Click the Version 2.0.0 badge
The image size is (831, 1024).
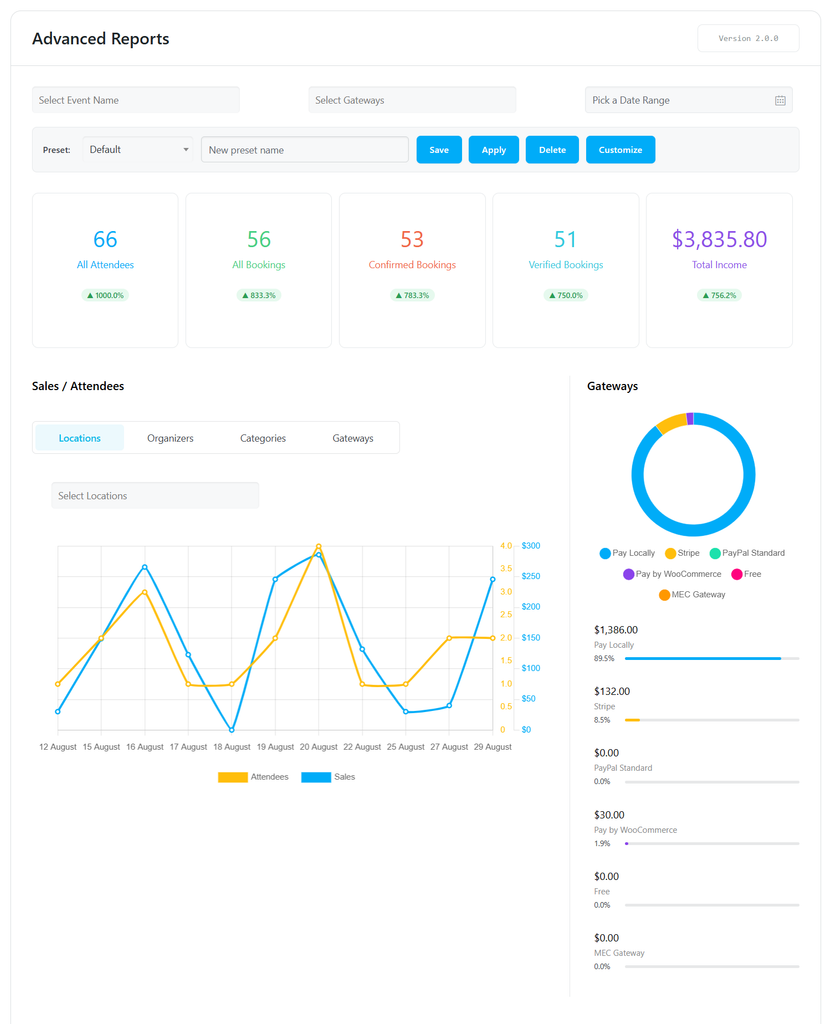(x=749, y=39)
